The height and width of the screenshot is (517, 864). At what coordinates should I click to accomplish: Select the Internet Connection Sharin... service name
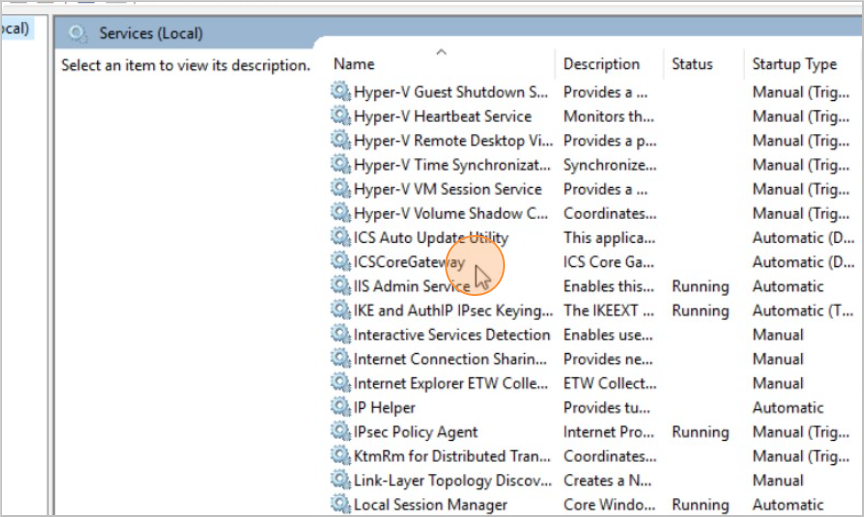click(x=450, y=359)
